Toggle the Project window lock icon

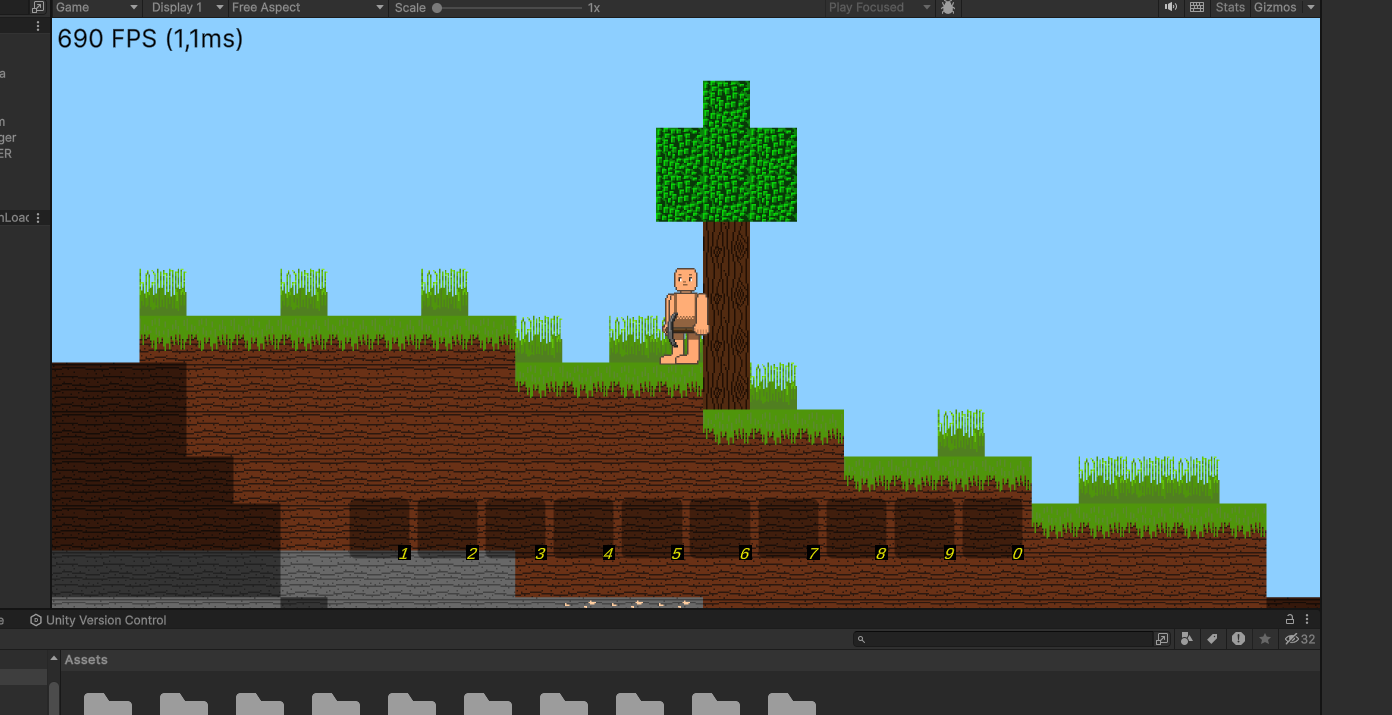pos(1288,619)
